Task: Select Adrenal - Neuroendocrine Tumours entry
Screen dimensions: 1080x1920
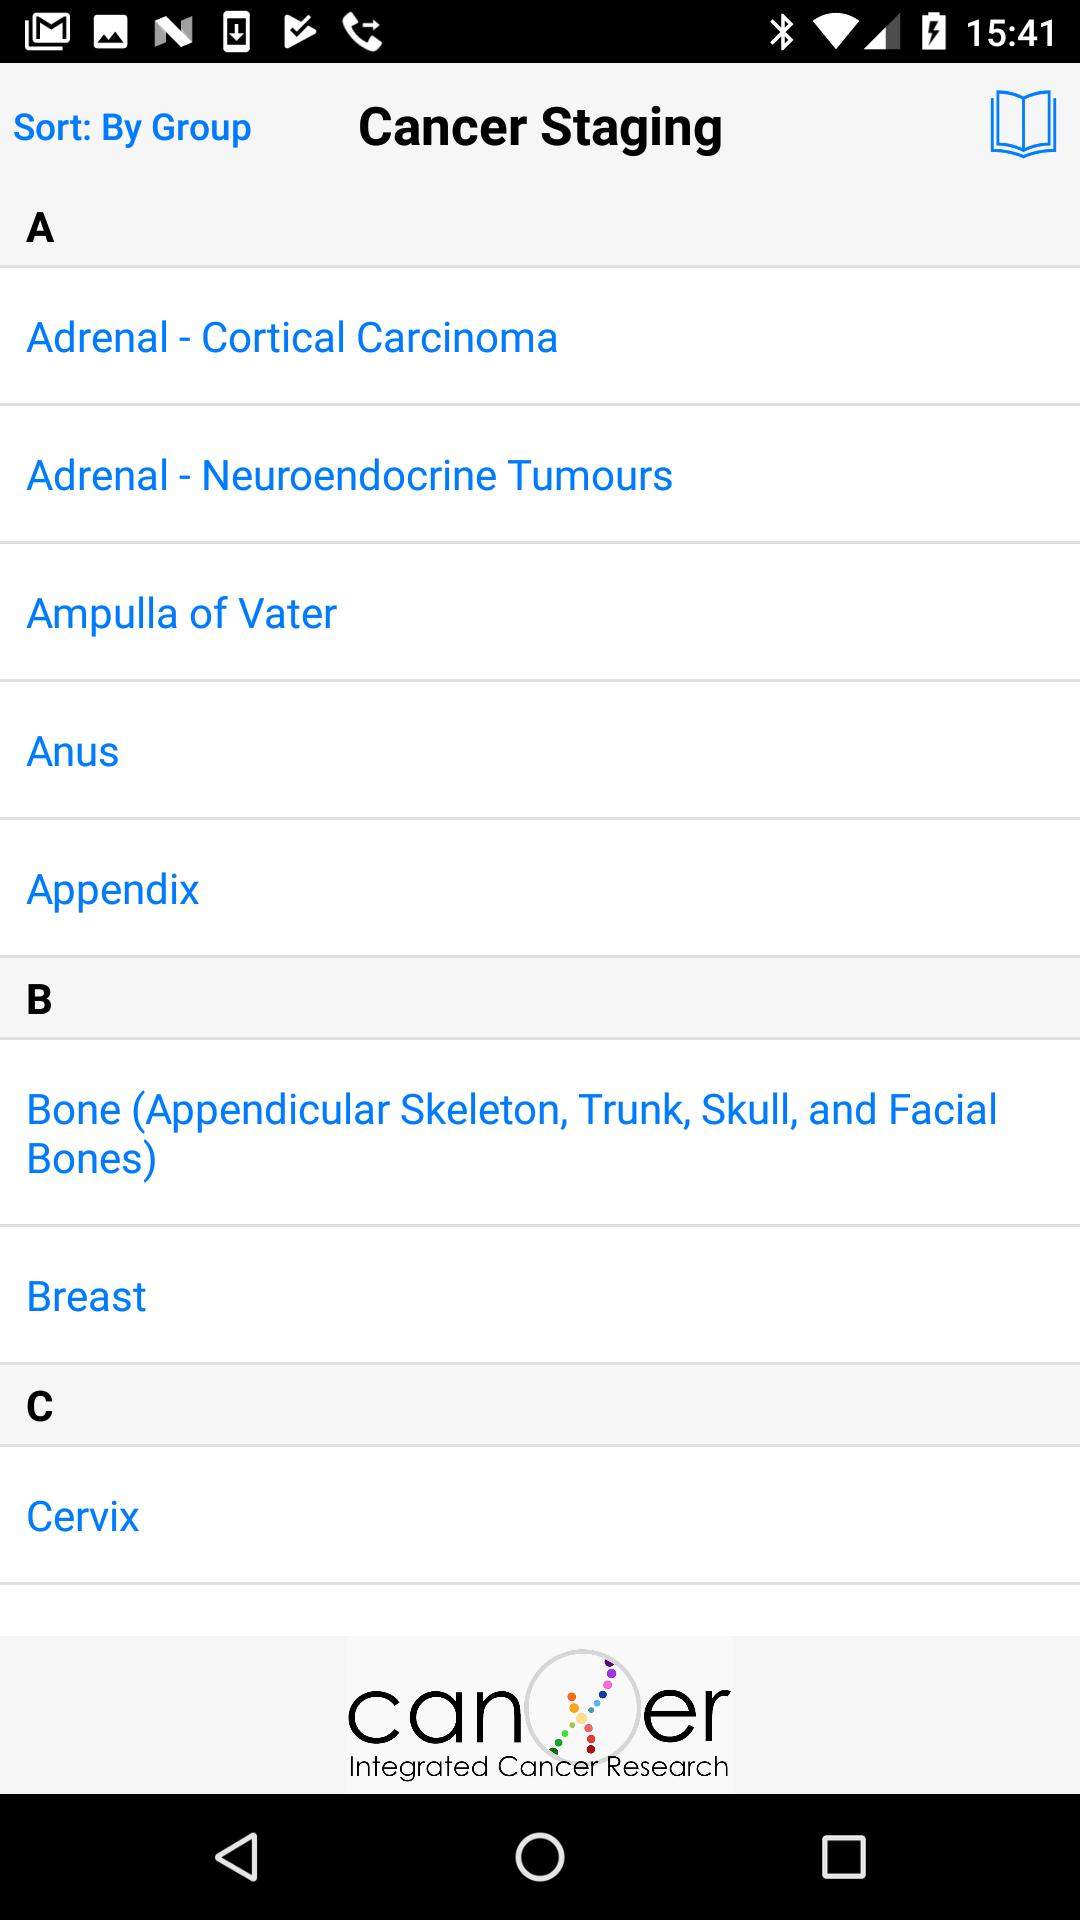Action: click(x=349, y=476)
